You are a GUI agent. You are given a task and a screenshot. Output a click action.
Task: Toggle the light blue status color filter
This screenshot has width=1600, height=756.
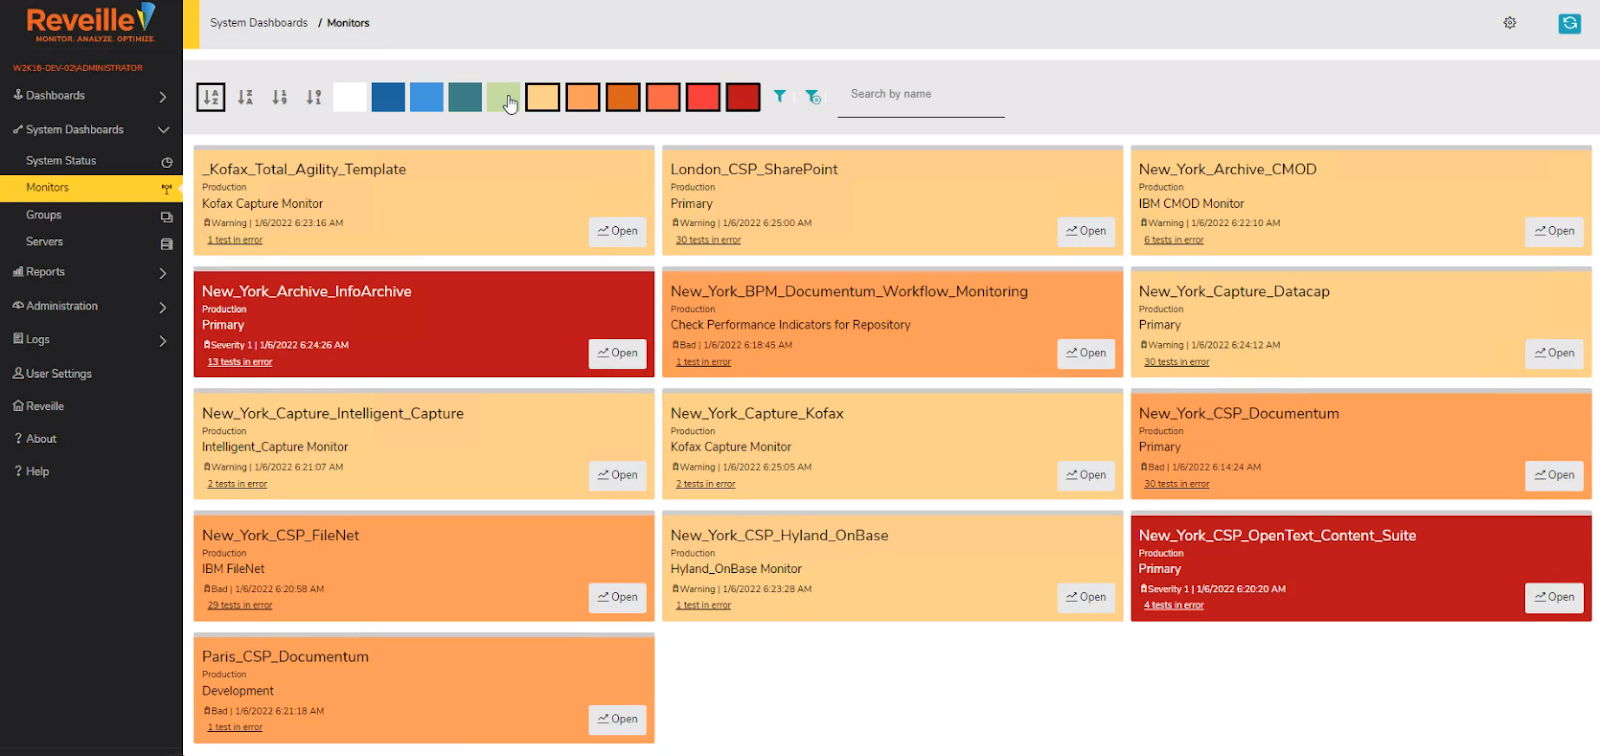click(426, 97)
